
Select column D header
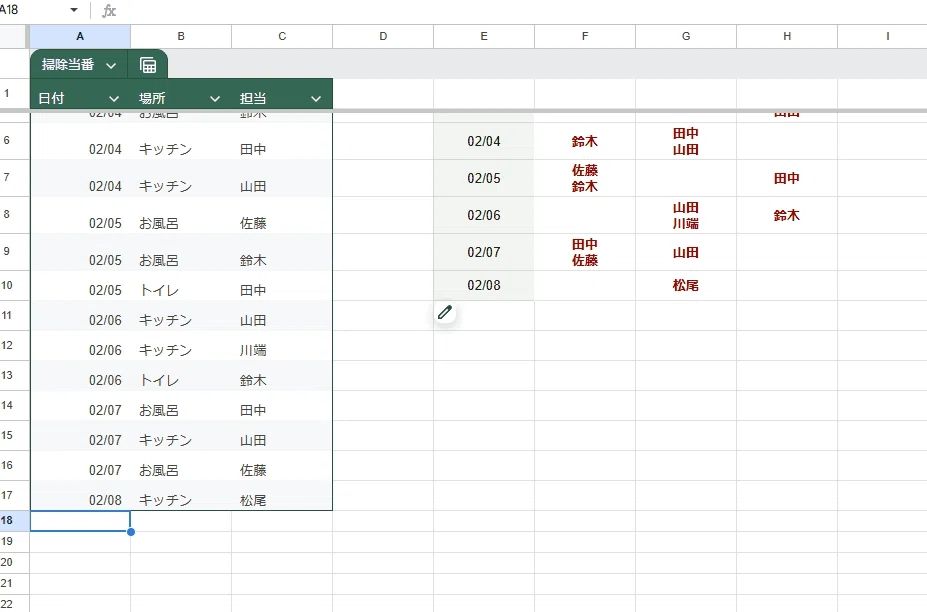pyautogui.click(x=383, y=36)
